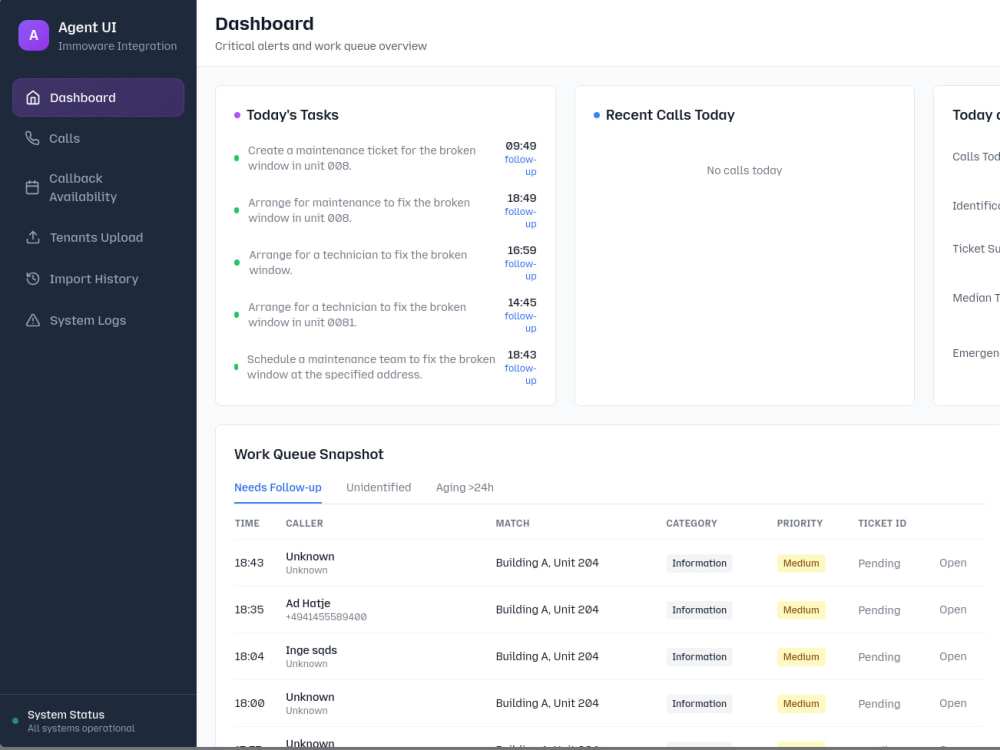
Task: Click follow-up link for 14:45 task
Action: click(520, 322)
